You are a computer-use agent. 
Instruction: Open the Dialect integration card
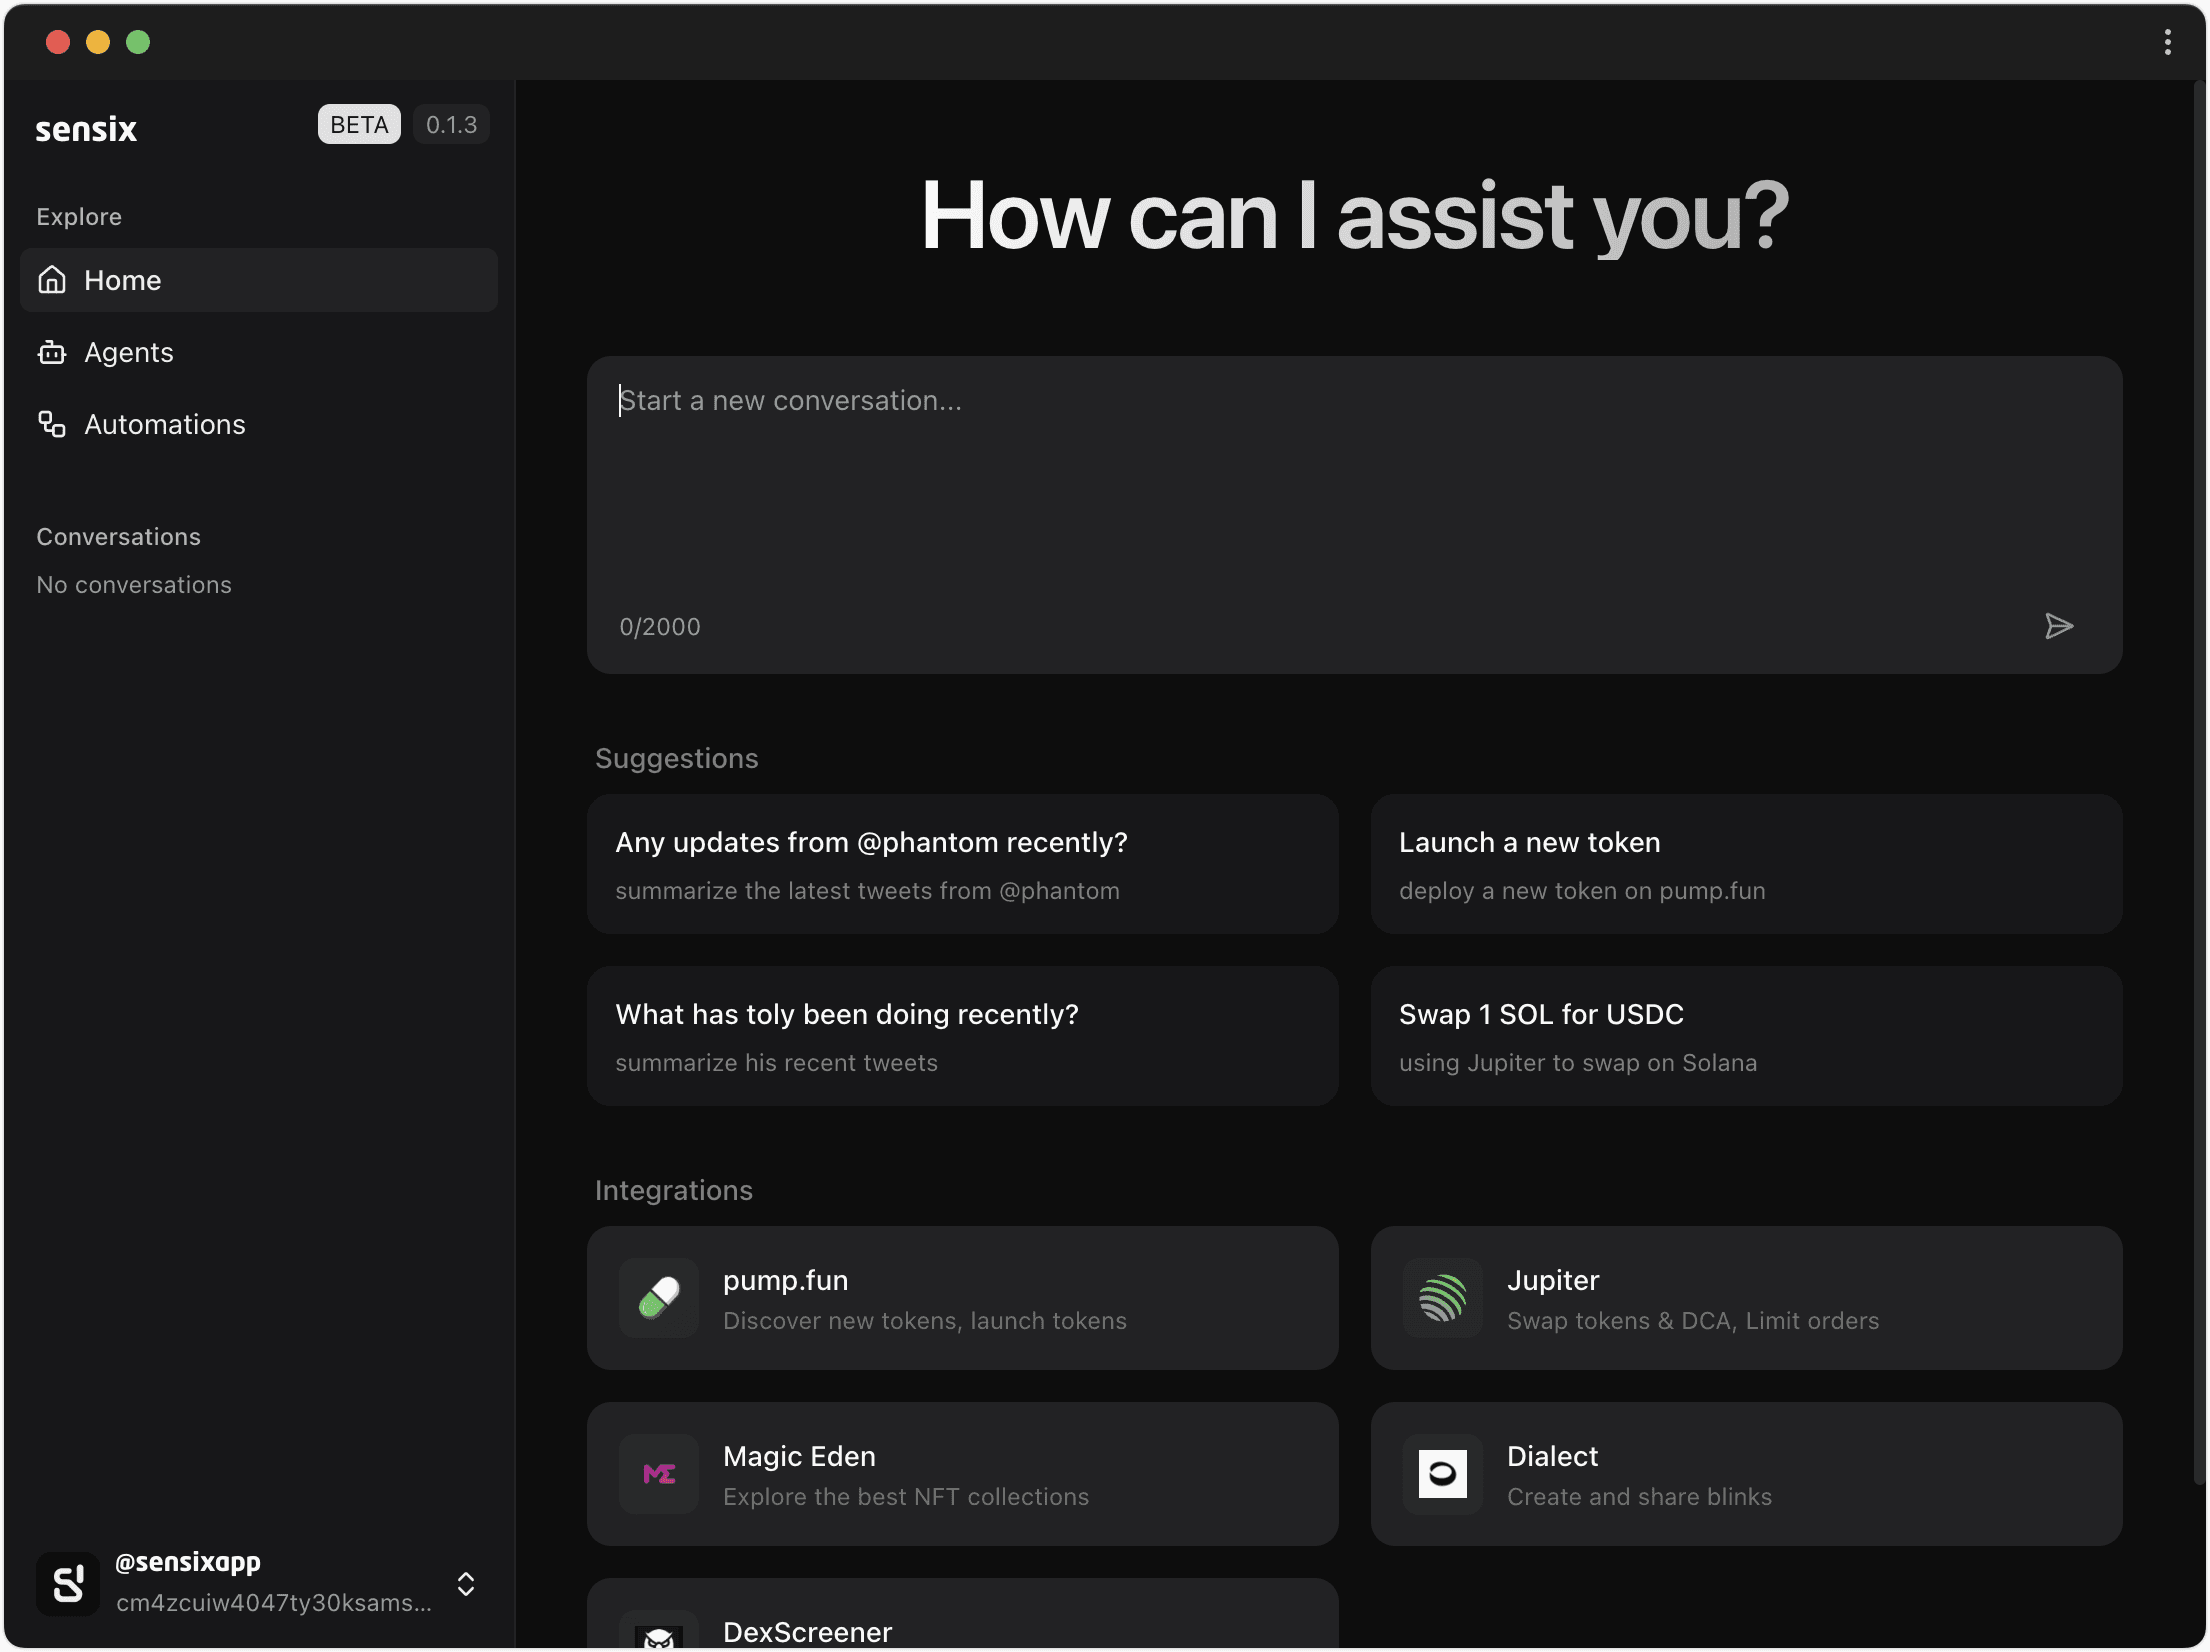[x=1746, y=1474]
